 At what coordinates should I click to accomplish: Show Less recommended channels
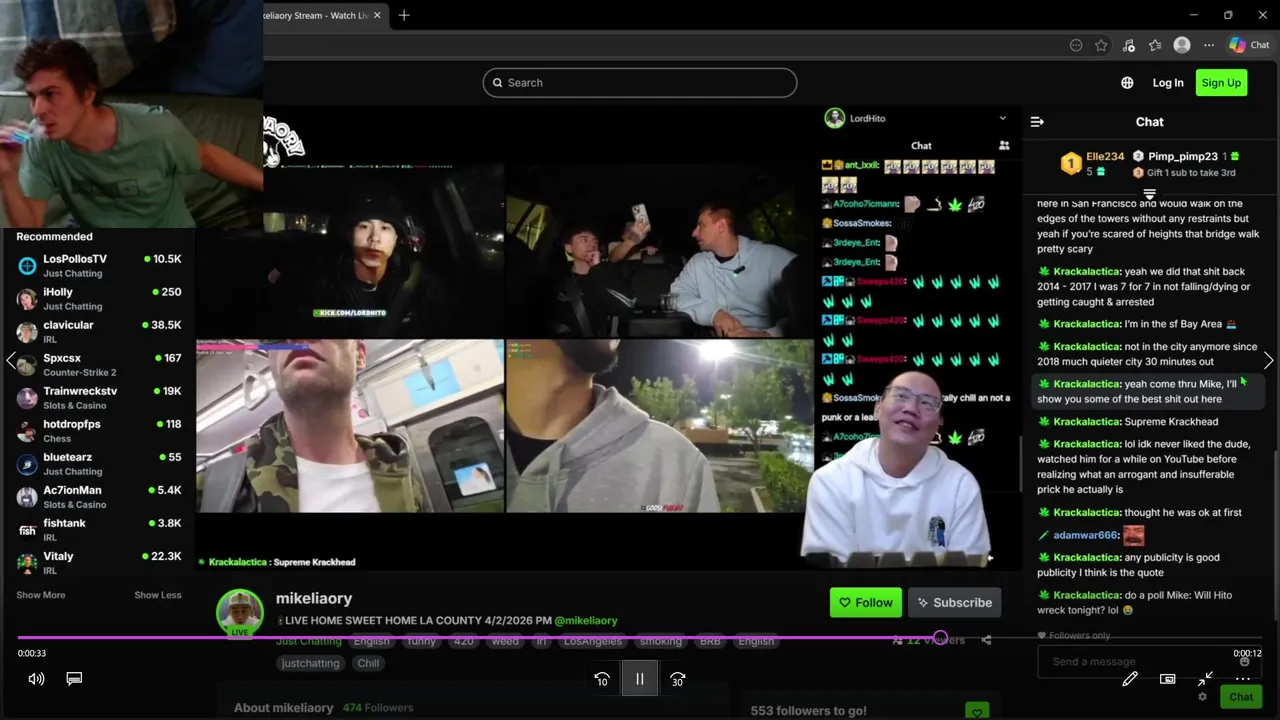tap(158, 595)
